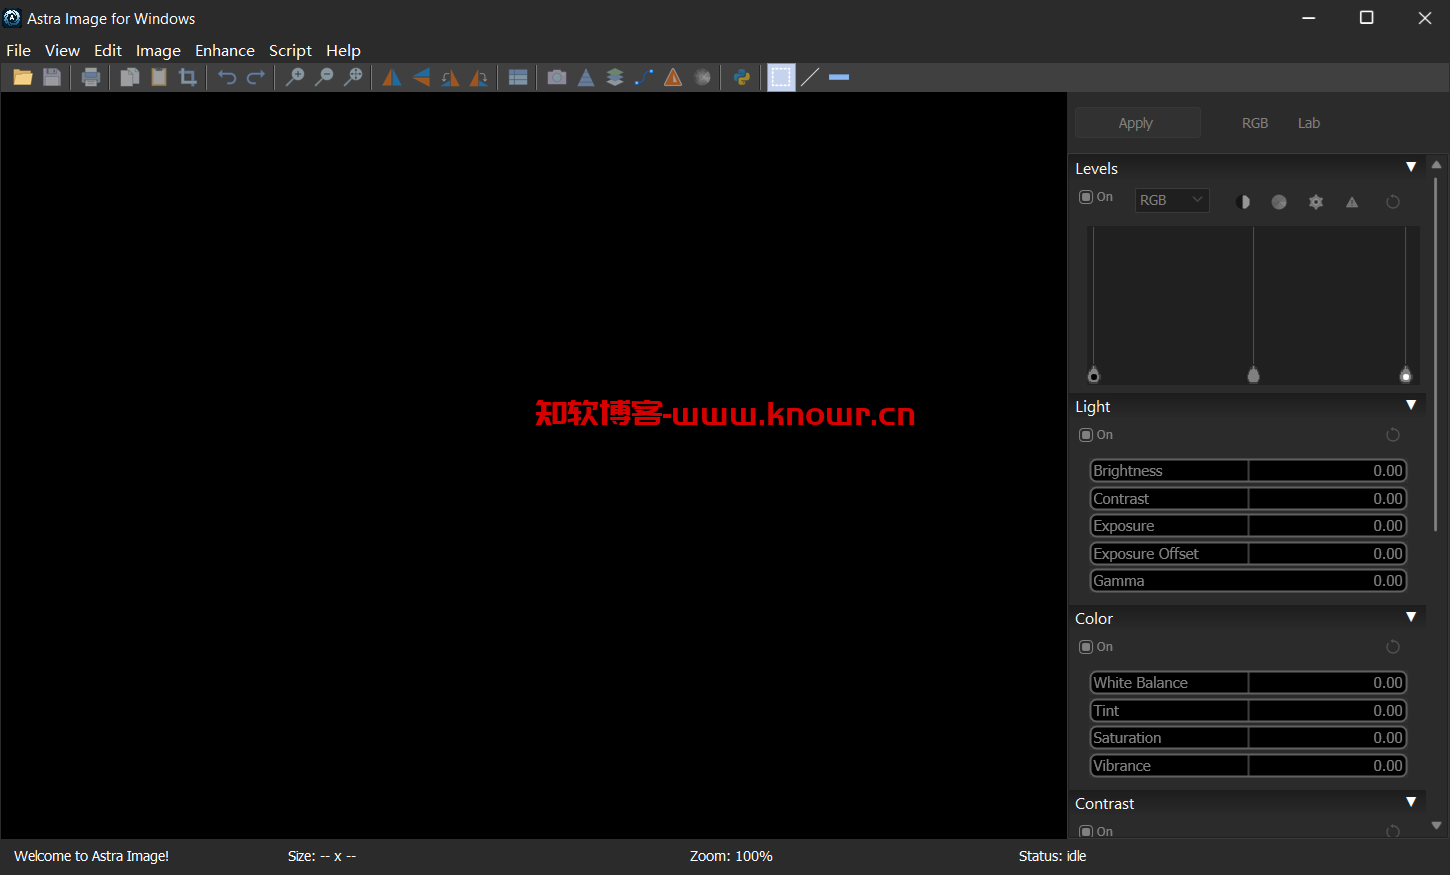Collapse the Color section
The height and width of the screenshot is (875, 1450).
point(1411,617)
